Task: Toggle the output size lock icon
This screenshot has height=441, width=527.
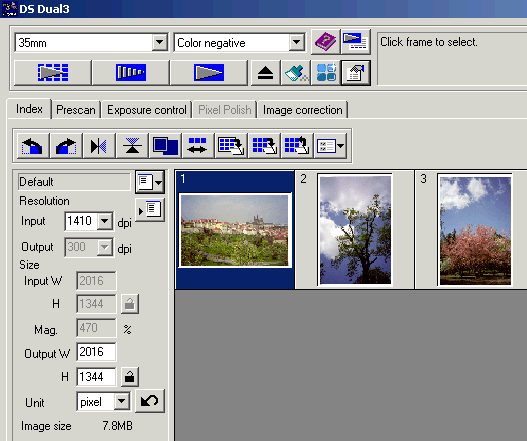Action: pos(130,377)
